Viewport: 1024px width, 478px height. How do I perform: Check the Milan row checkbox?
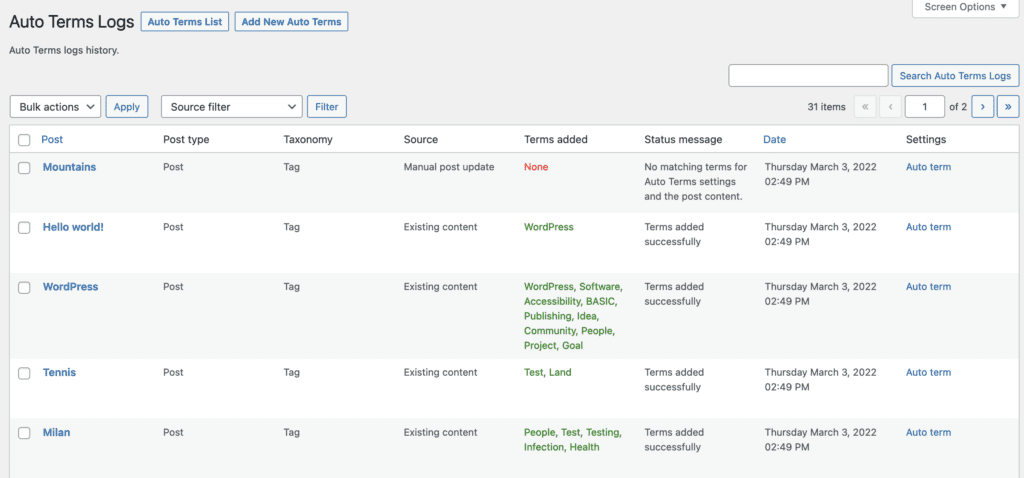(x=24, y=433)
